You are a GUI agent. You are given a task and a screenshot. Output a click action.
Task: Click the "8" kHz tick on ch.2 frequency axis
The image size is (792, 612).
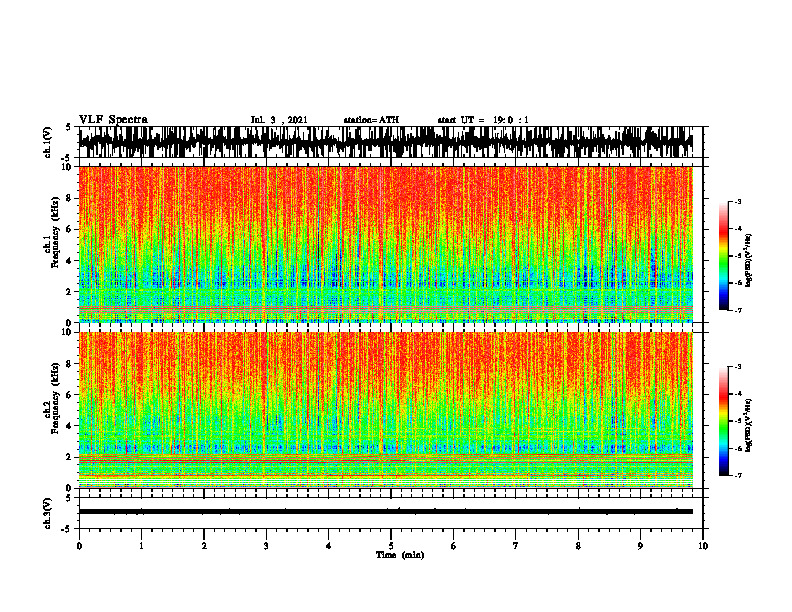[x=70, y=364]
